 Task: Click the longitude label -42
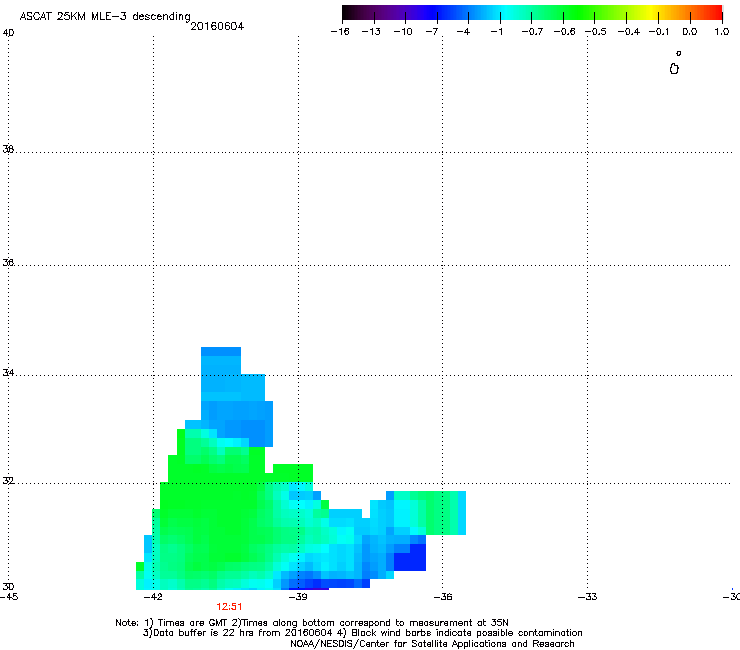[153, 597]
